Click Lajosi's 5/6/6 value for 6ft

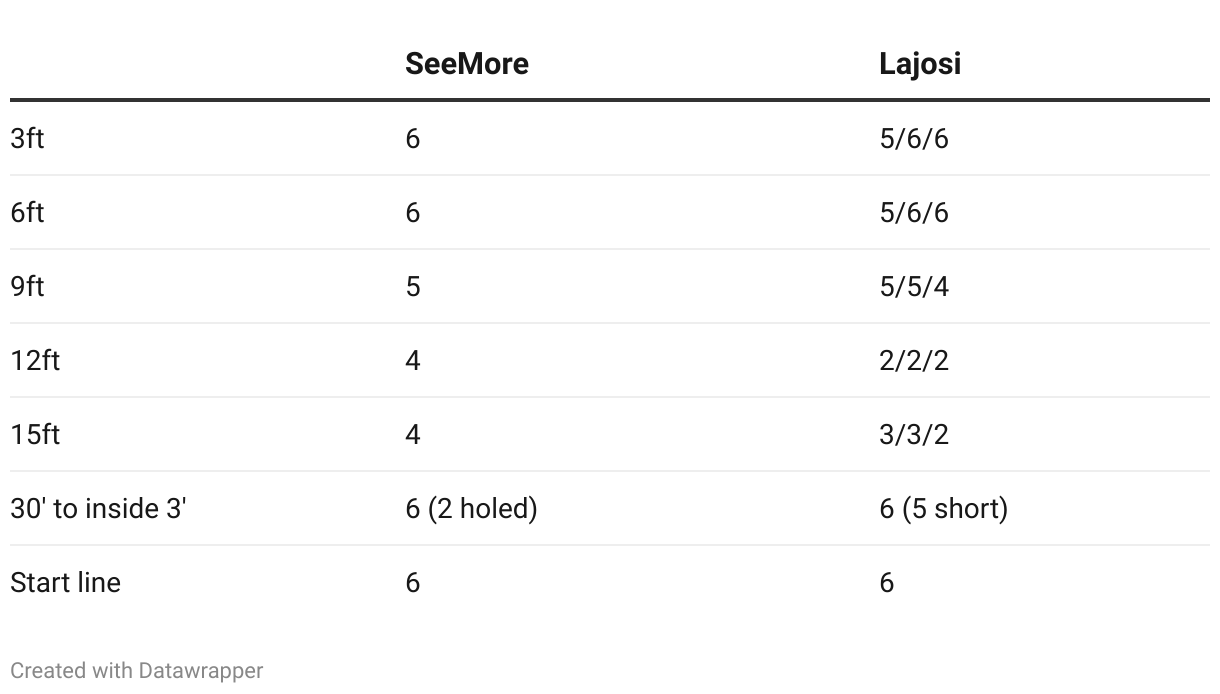(914, 213)
